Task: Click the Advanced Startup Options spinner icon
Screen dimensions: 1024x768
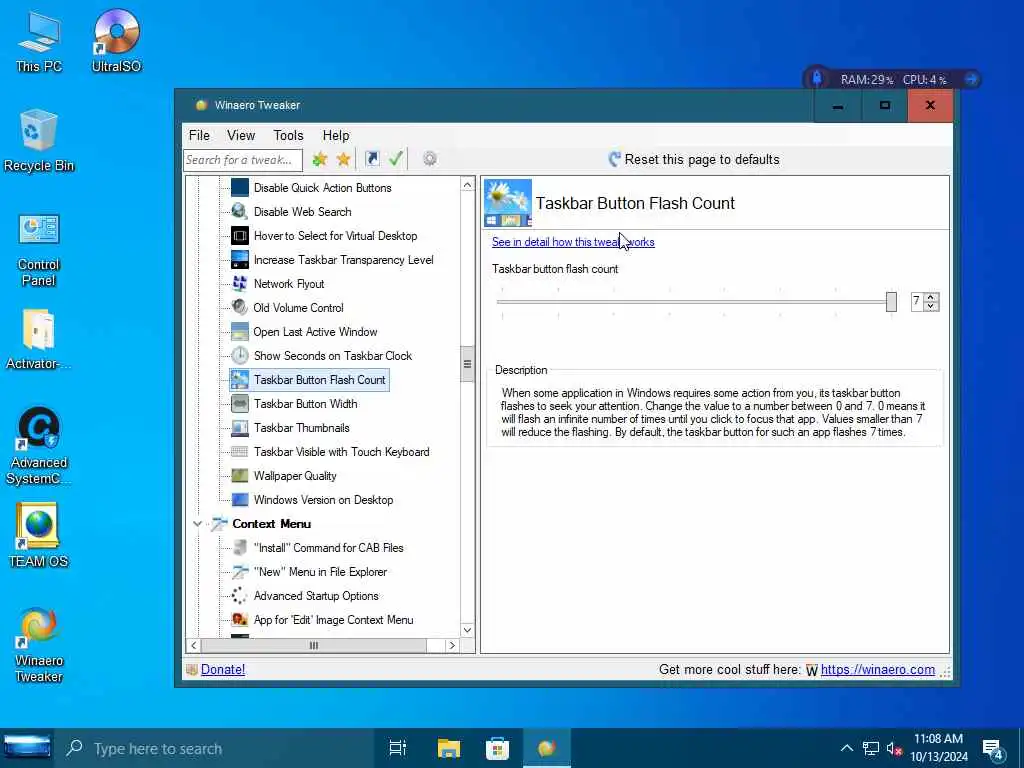Action: [240, 596]
